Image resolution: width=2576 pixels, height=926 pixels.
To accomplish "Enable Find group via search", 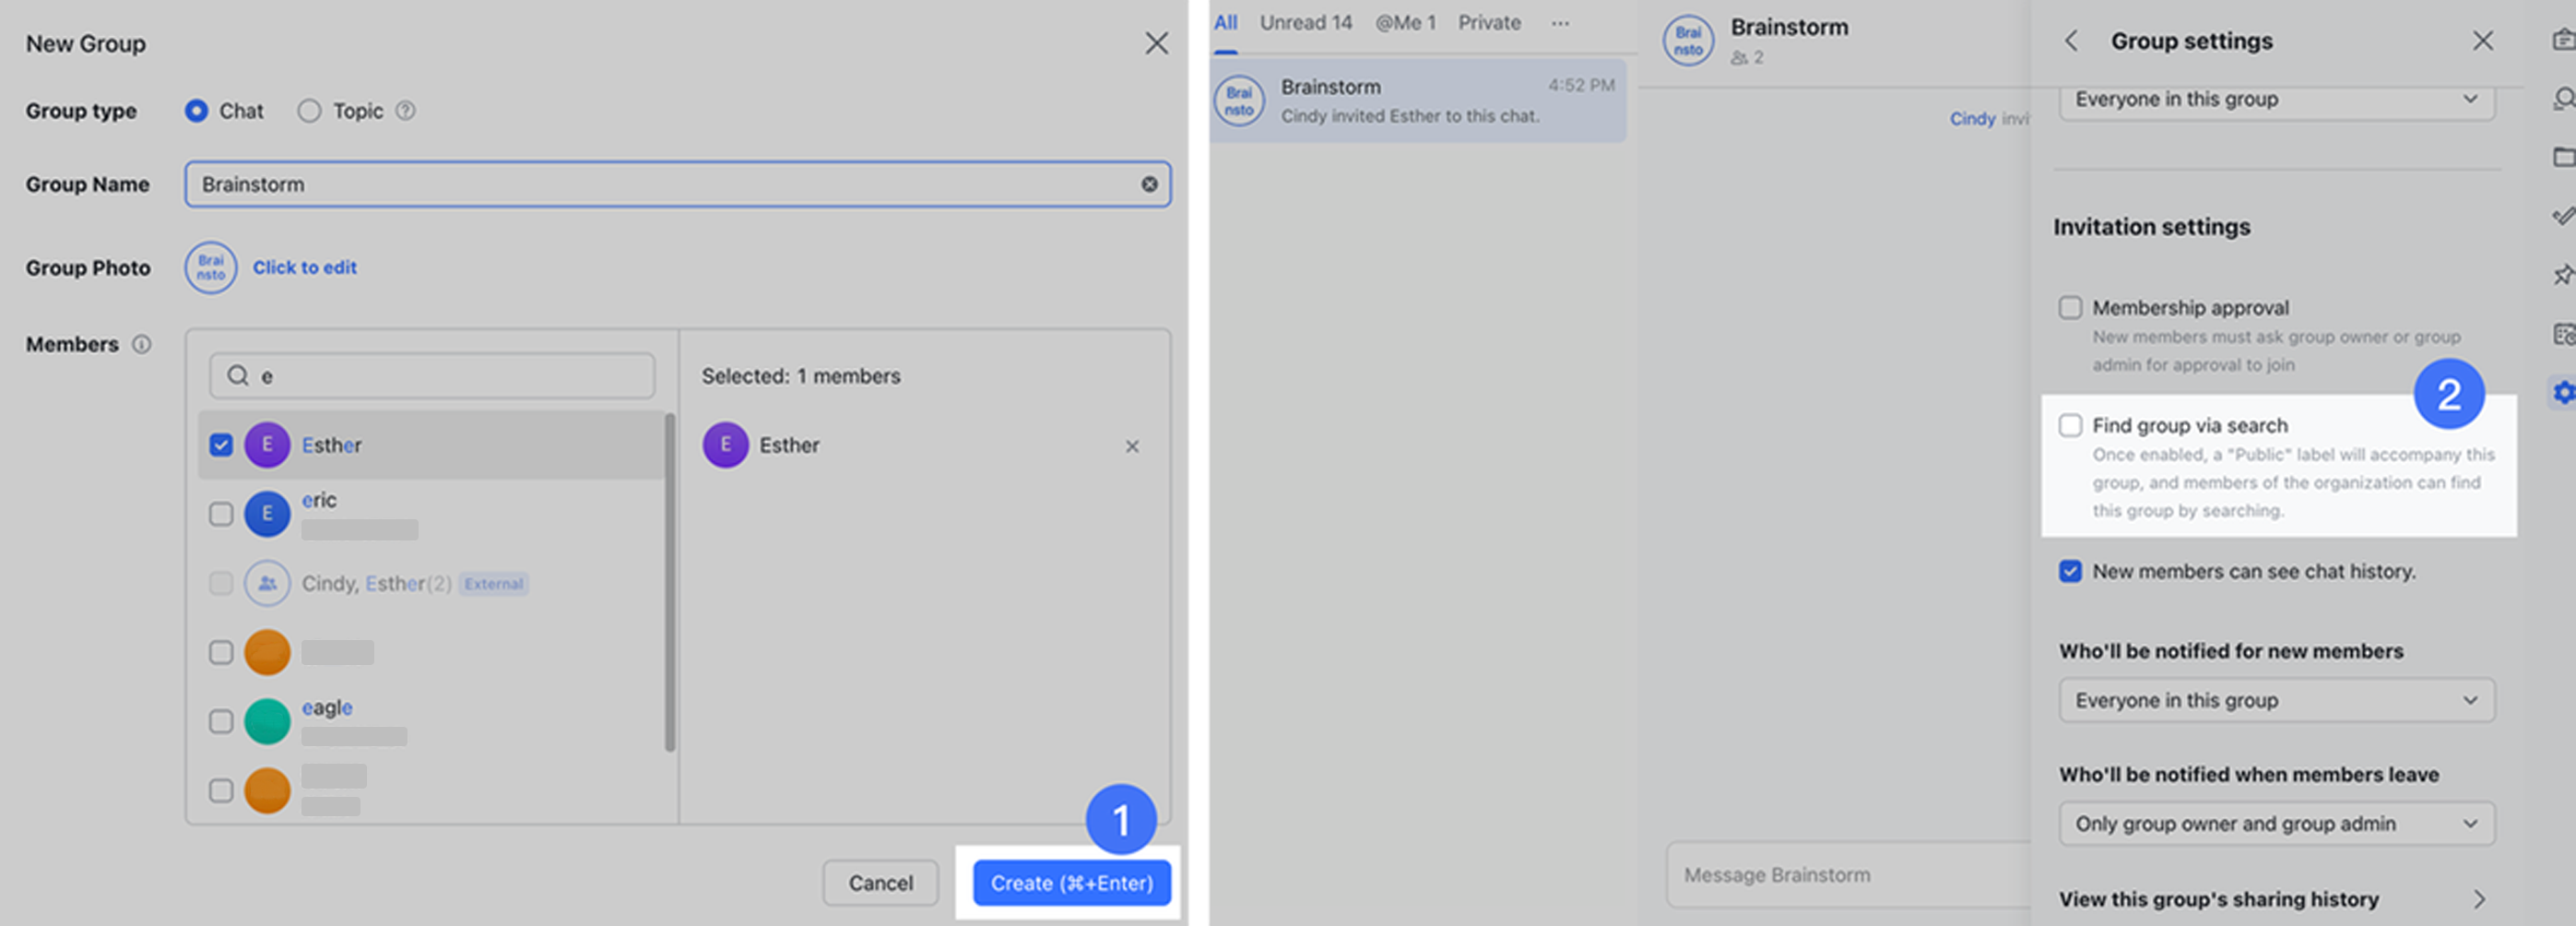I will [2070, 425].
